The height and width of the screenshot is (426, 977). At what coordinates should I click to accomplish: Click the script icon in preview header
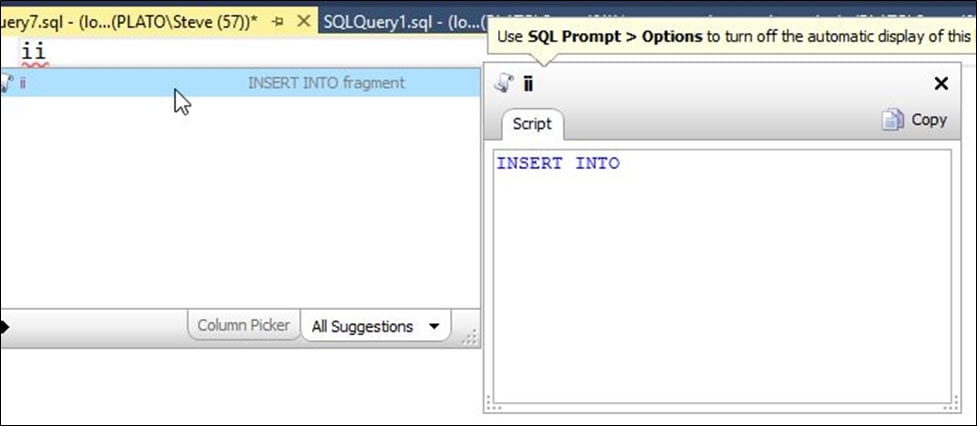click(x=503, y=83)
